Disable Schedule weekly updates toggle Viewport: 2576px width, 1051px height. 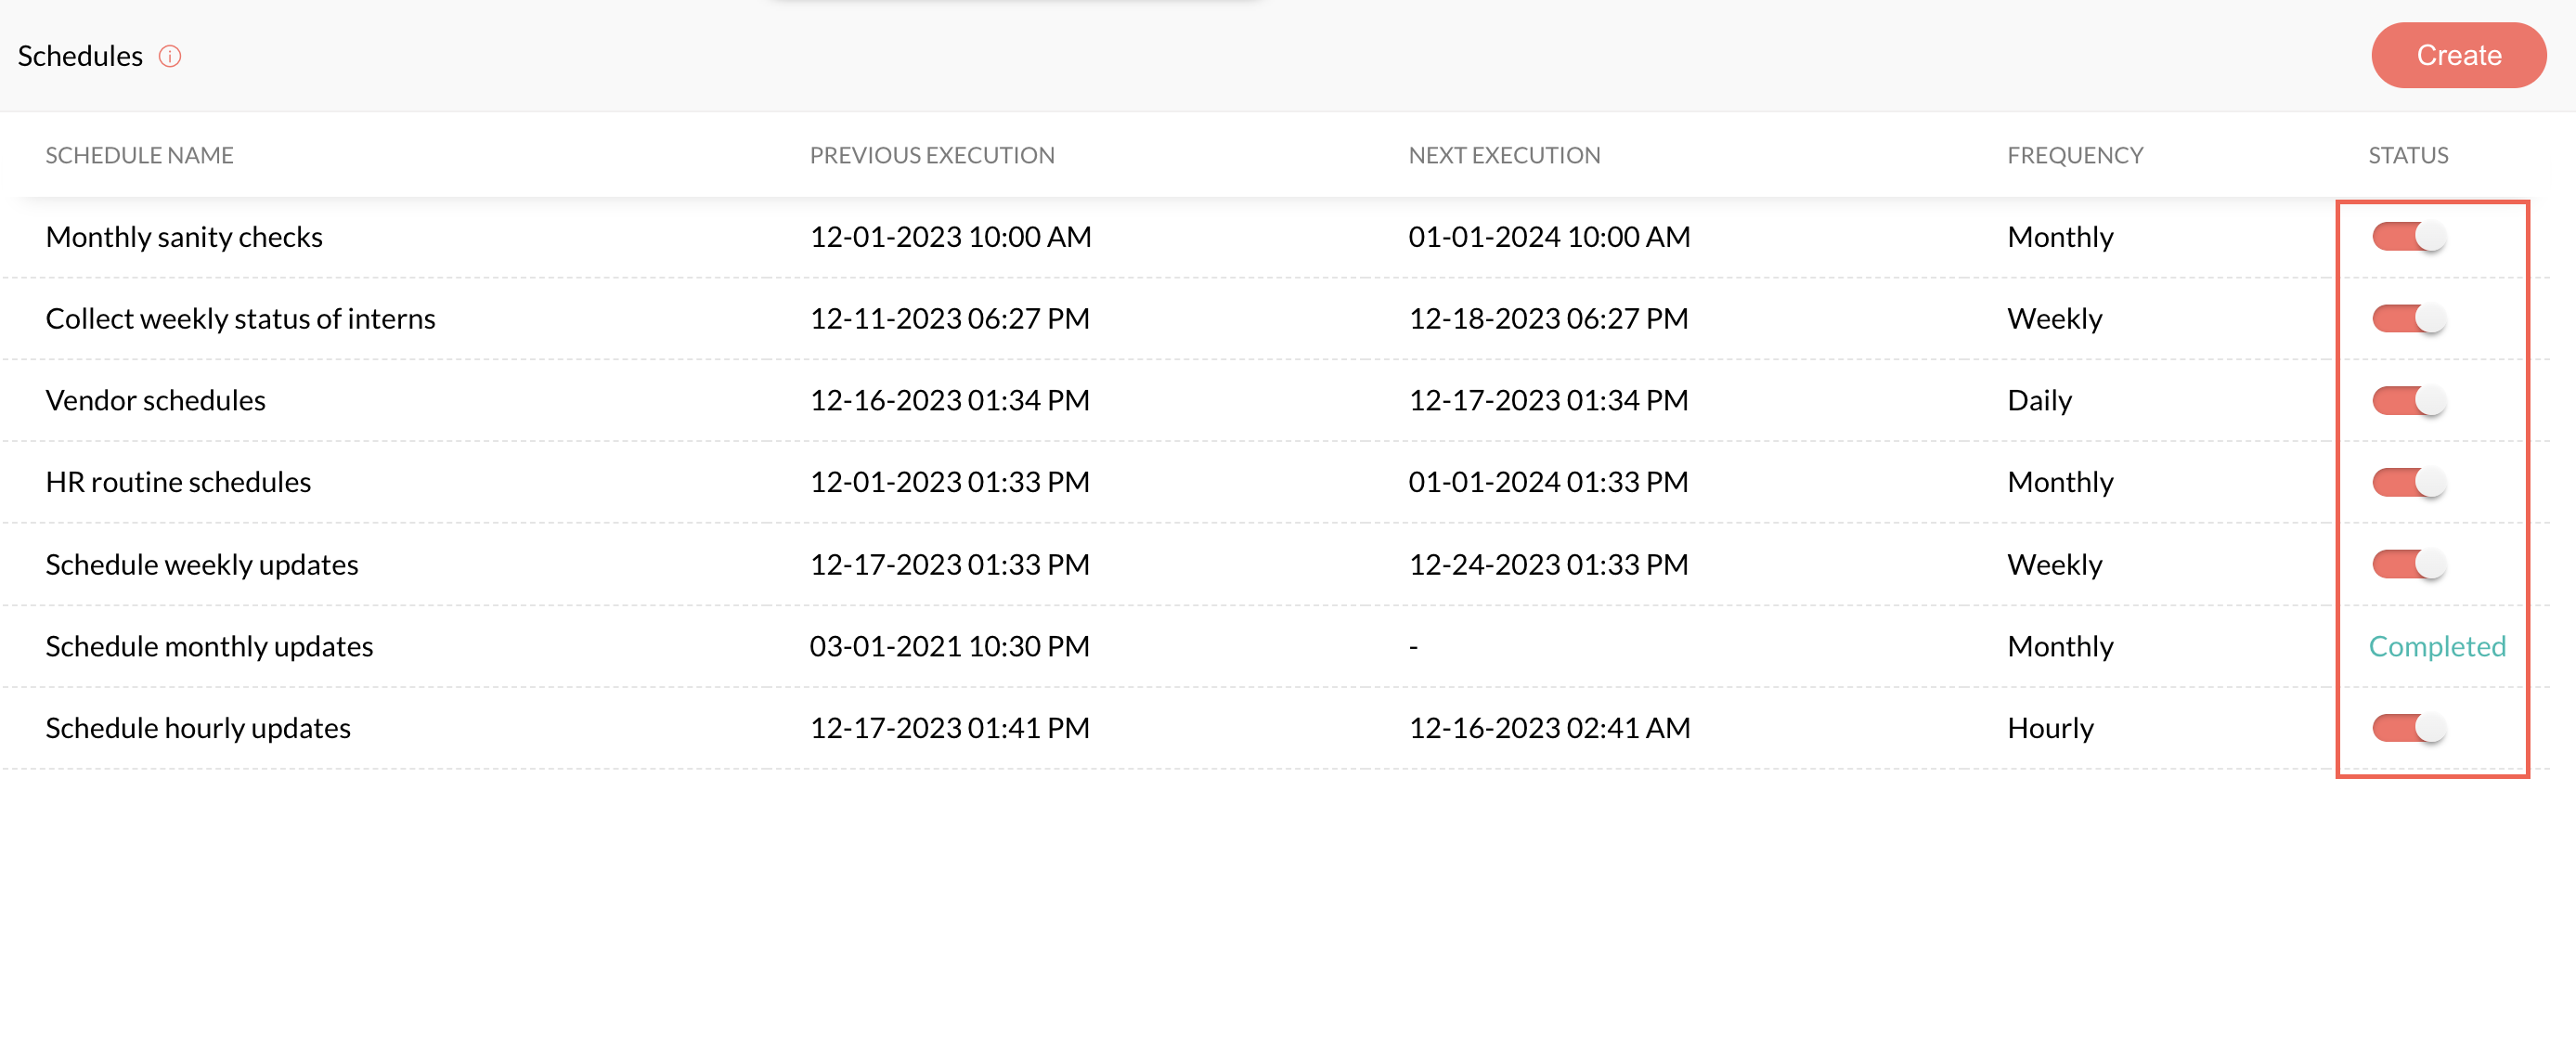(x=2408, y=565)
